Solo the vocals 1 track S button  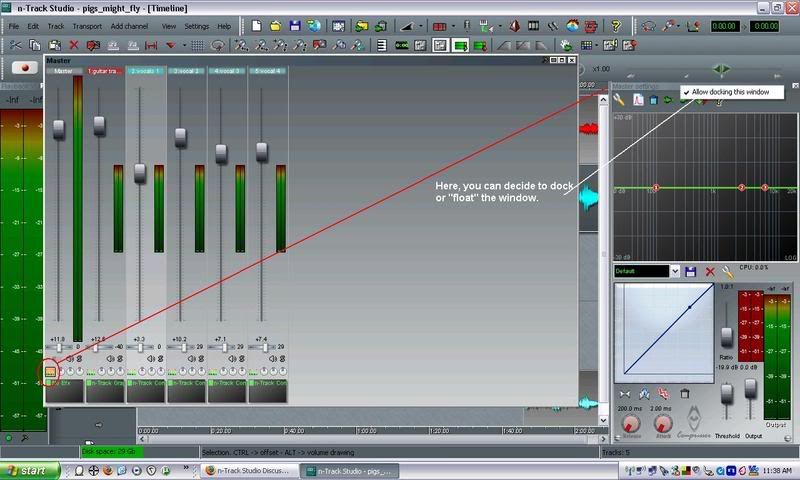pos(160,359)
